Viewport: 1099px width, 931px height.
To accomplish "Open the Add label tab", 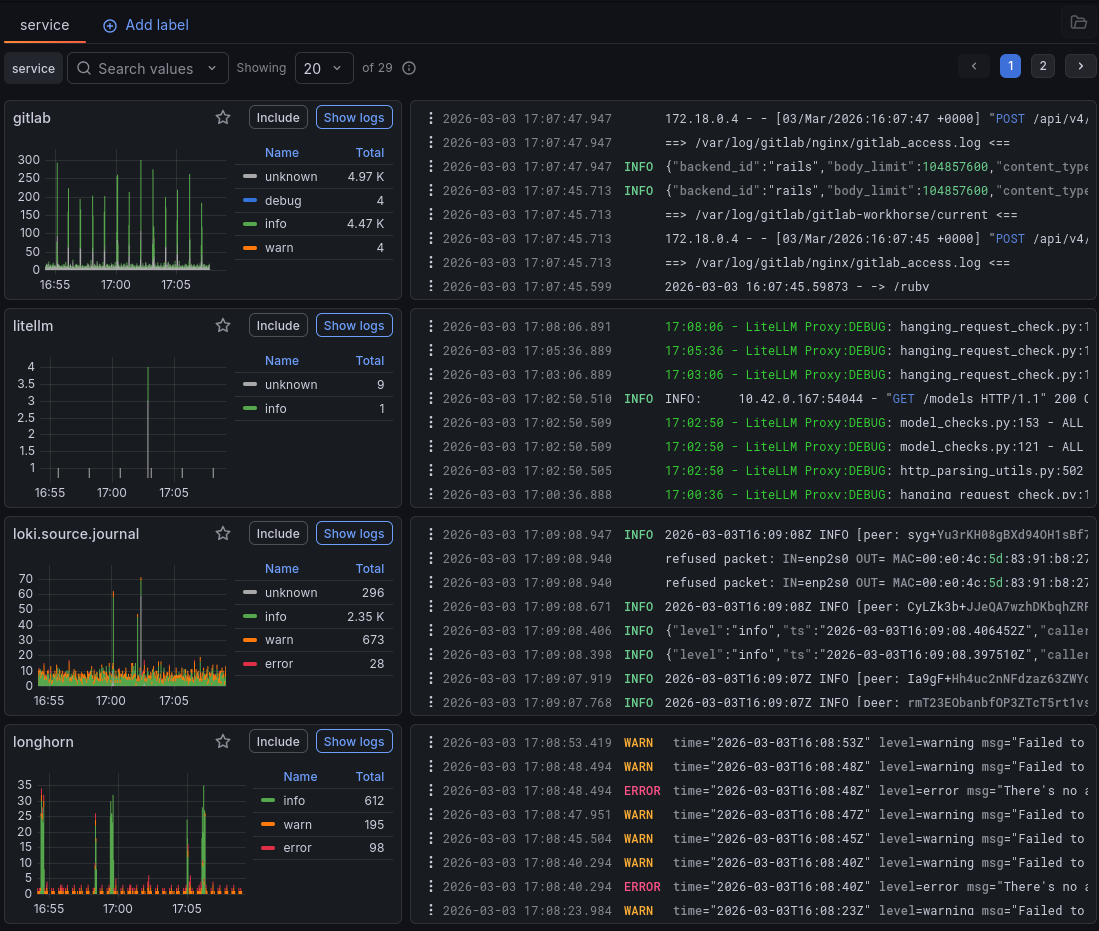I will pos(146,25).
